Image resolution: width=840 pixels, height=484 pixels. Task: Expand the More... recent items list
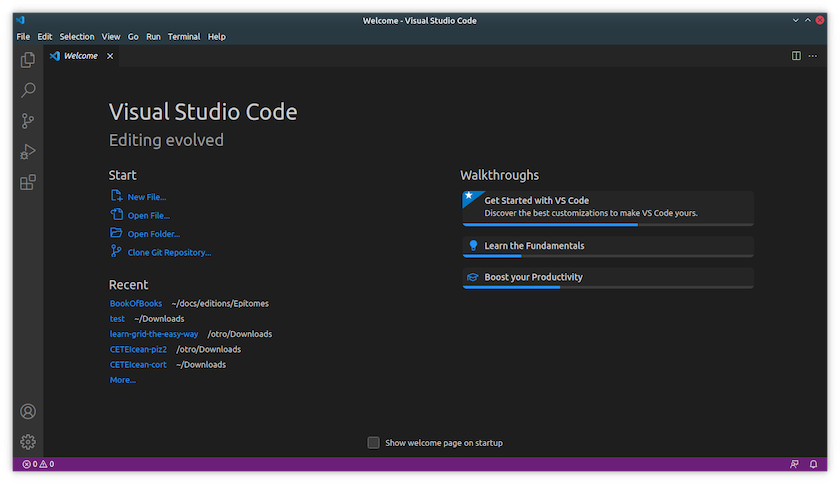(122, 380)
